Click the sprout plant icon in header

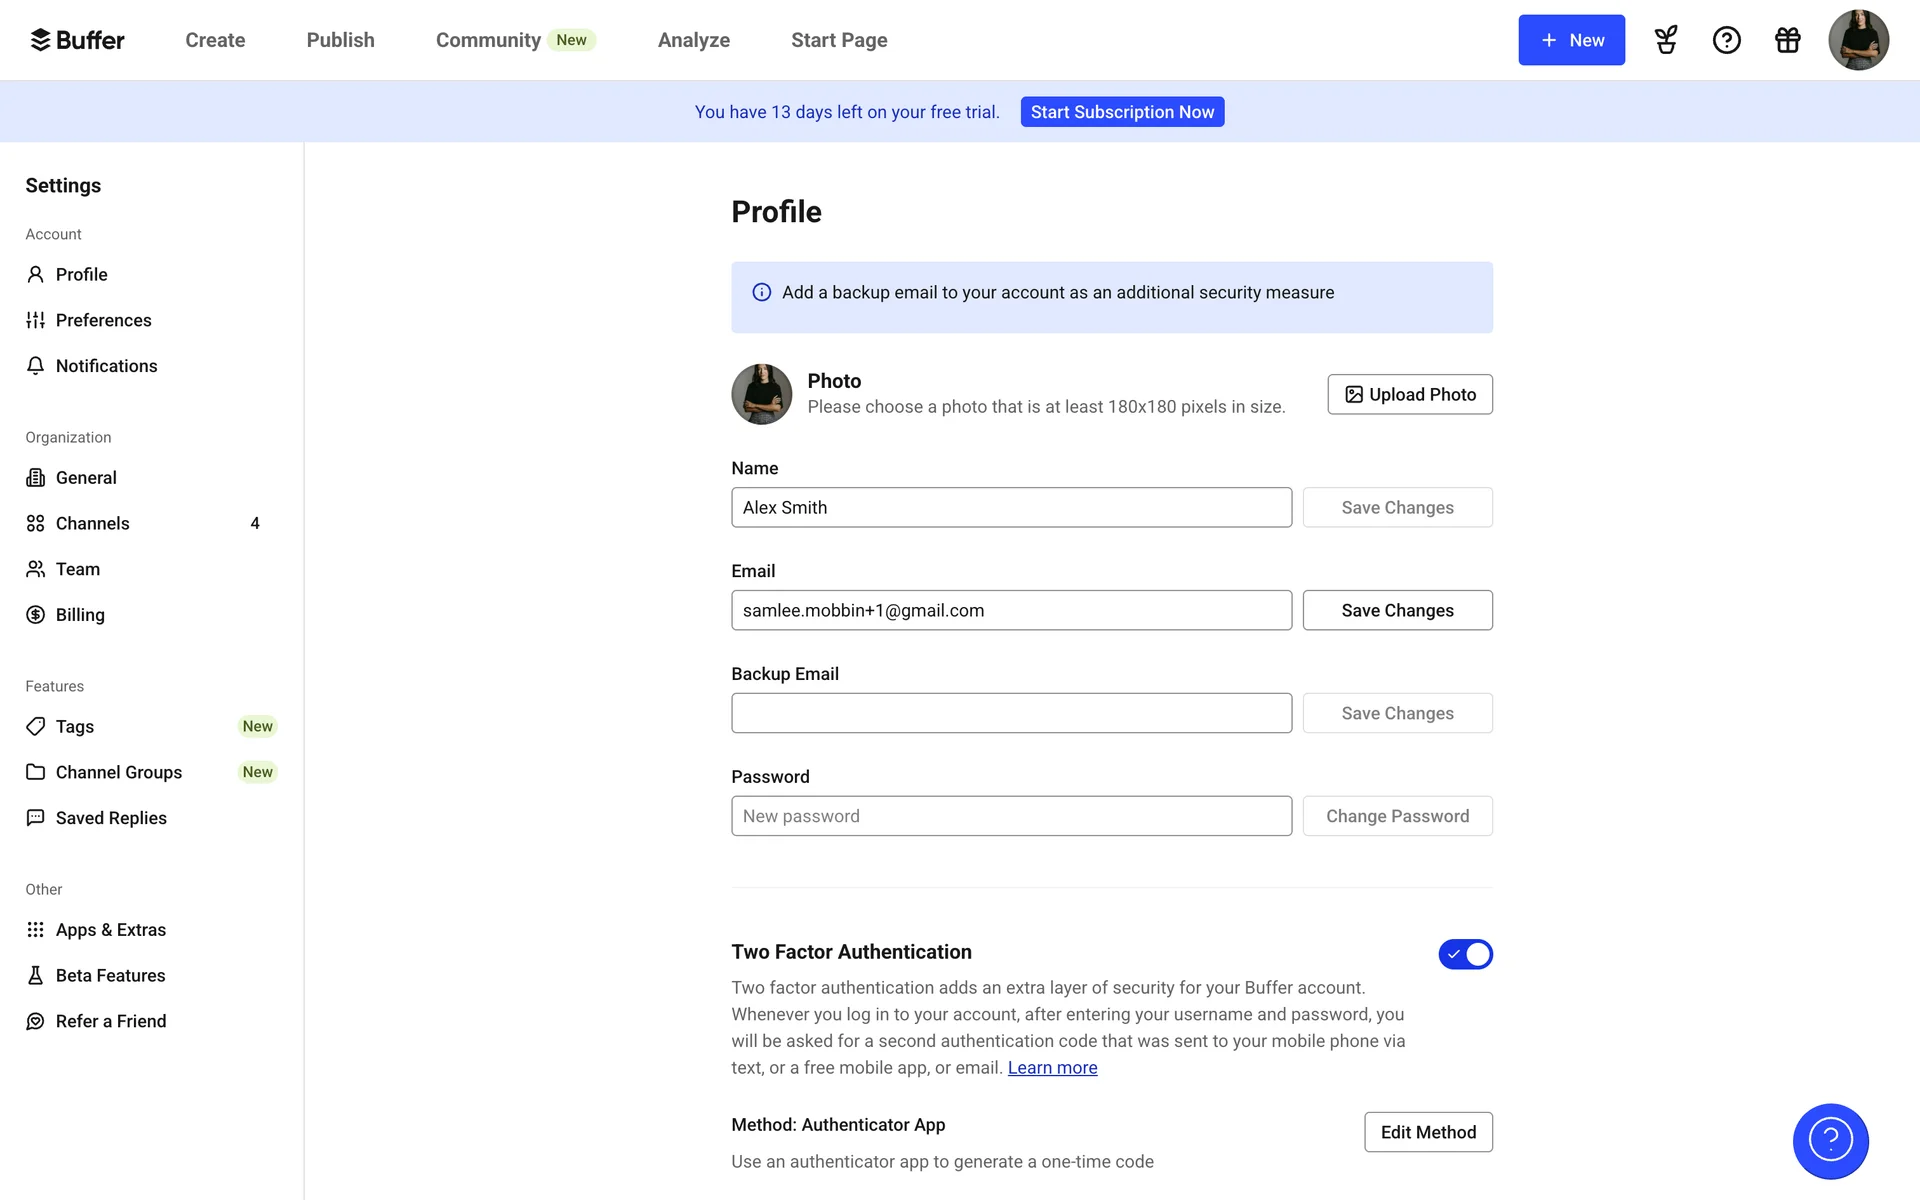click(1665, 40)
